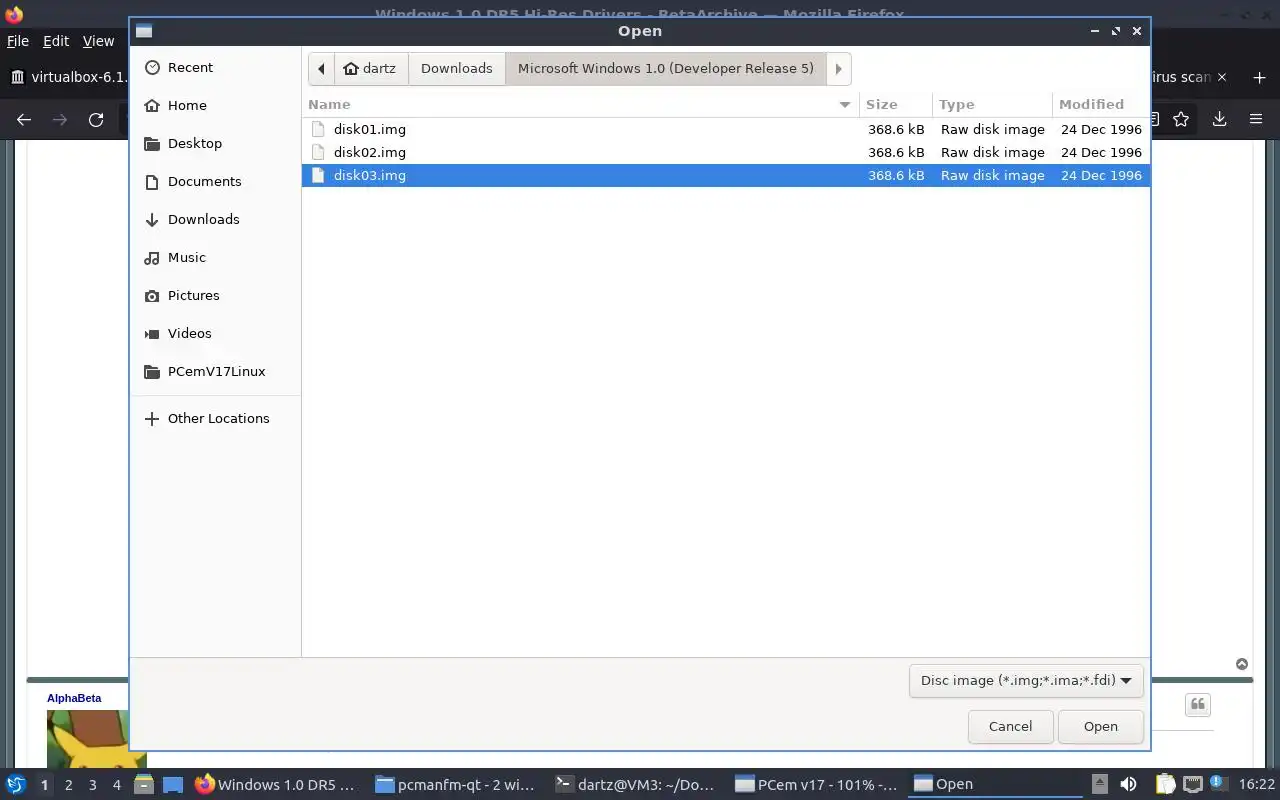The width and height of the screenshot is (1280, 800).
Task: Open the Disc image file filter dropdown
Action: [1025, 680]
